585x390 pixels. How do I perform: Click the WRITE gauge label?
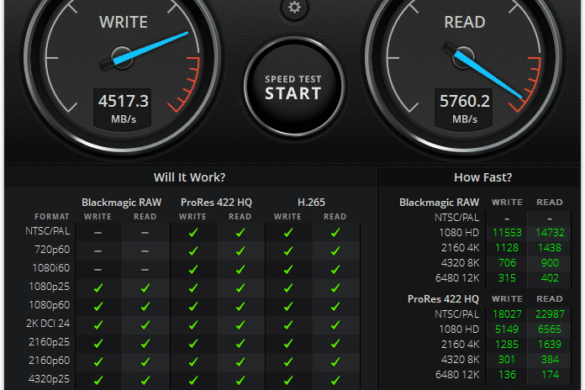pyautogui.click(x=123, y=22)
